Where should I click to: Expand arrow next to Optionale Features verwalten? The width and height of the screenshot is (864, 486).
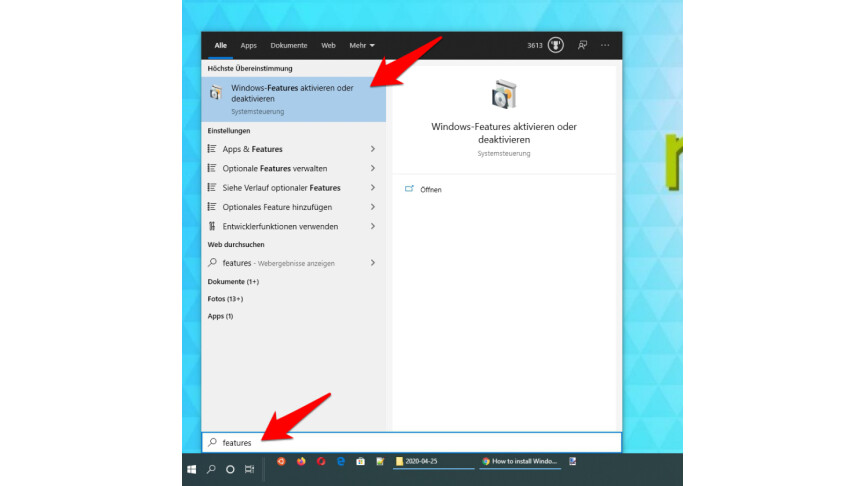tap(373, 168)
